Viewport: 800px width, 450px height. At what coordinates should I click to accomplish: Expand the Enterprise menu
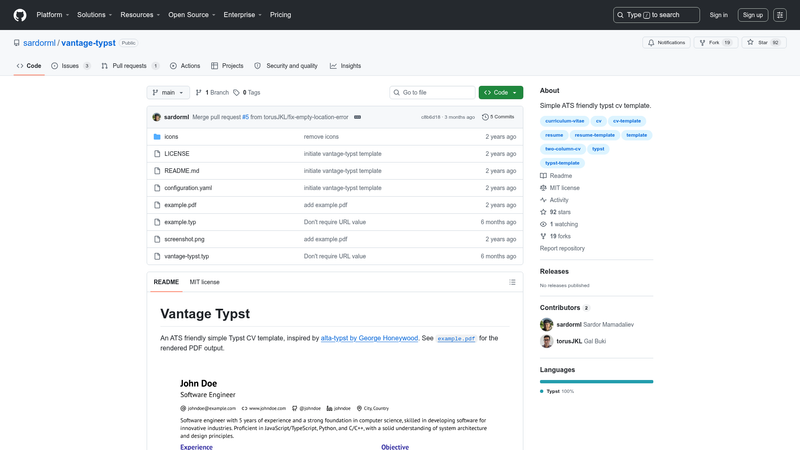[242, 15]
